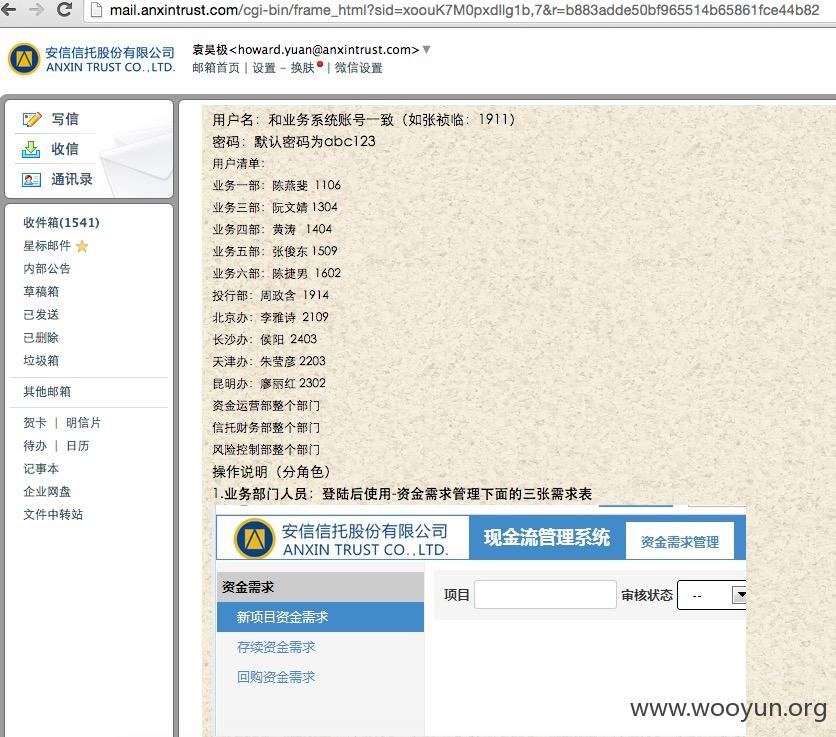The image size is (836, 737).
Task: Click row 业务三部: 阮文婧 1304
Action: (x=275, y=207)
